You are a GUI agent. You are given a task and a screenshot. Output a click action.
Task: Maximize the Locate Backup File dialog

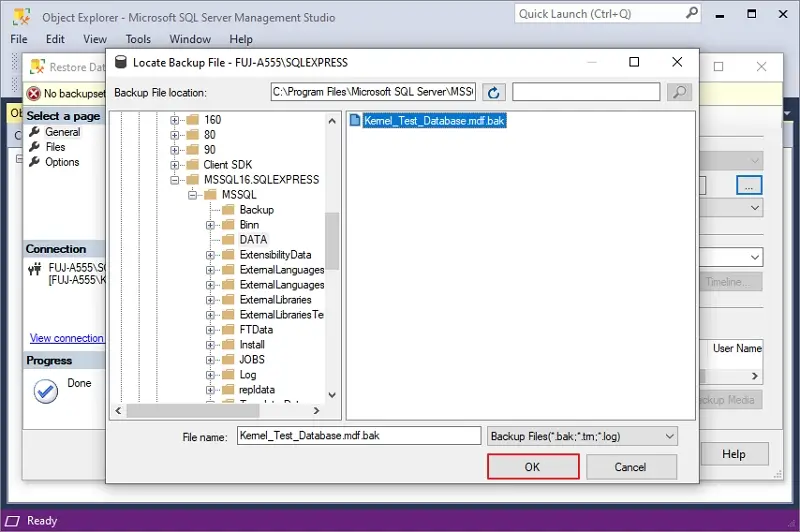[634, 62]
